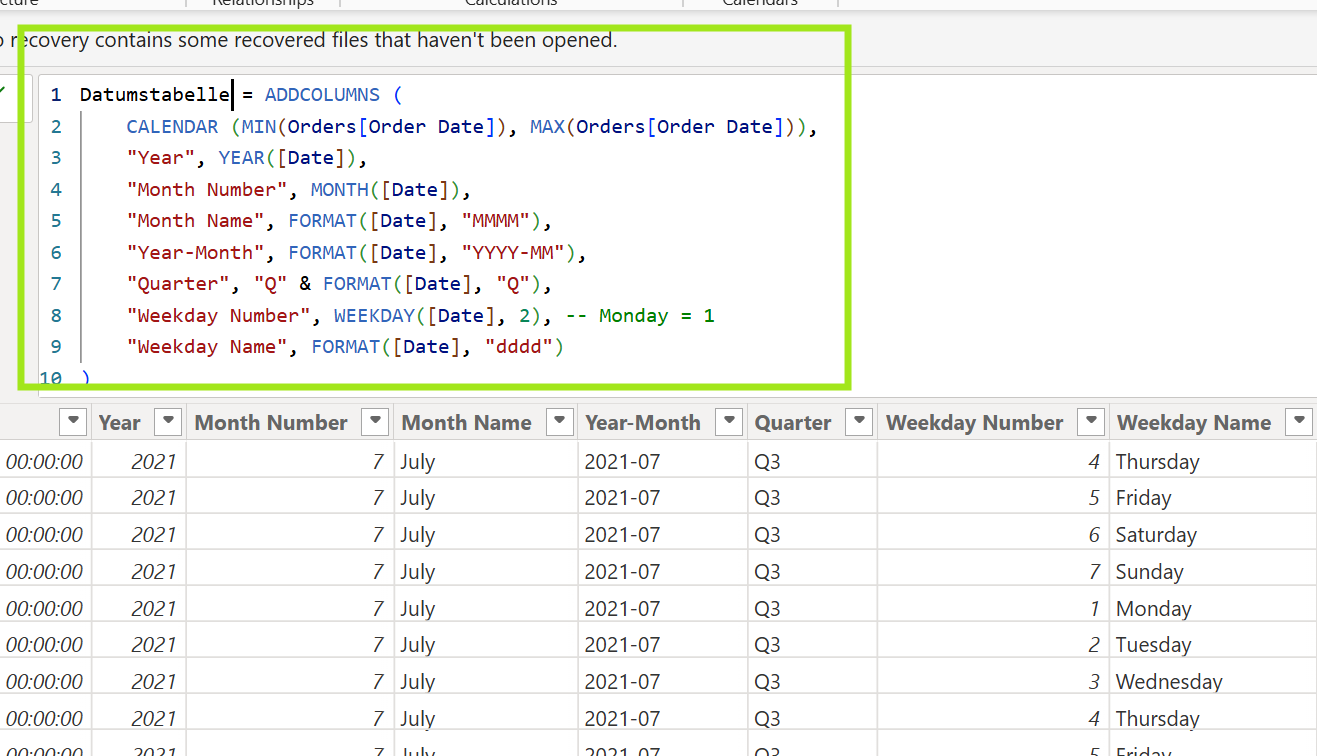
Task: Select the Month Name column header
Action: [466, 423]
